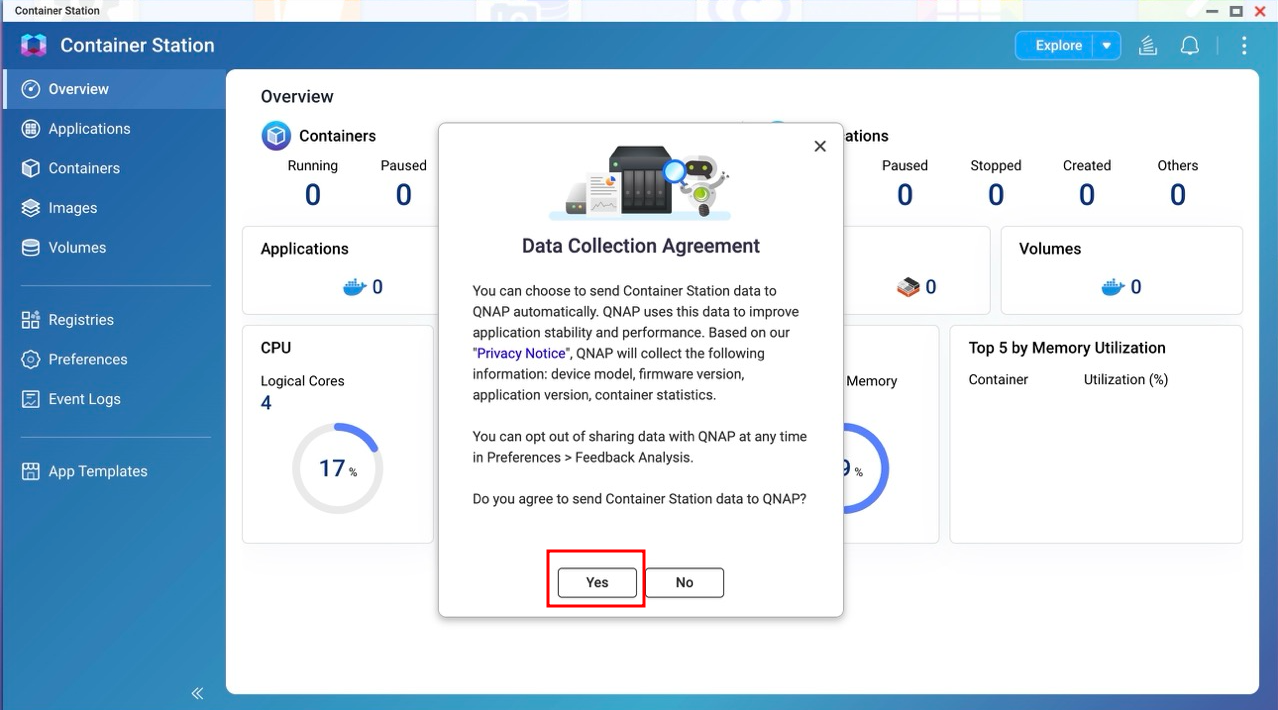Open the notifications bell icon
This screenshot has width=1278, height=710.
[x=1189, y=46]
